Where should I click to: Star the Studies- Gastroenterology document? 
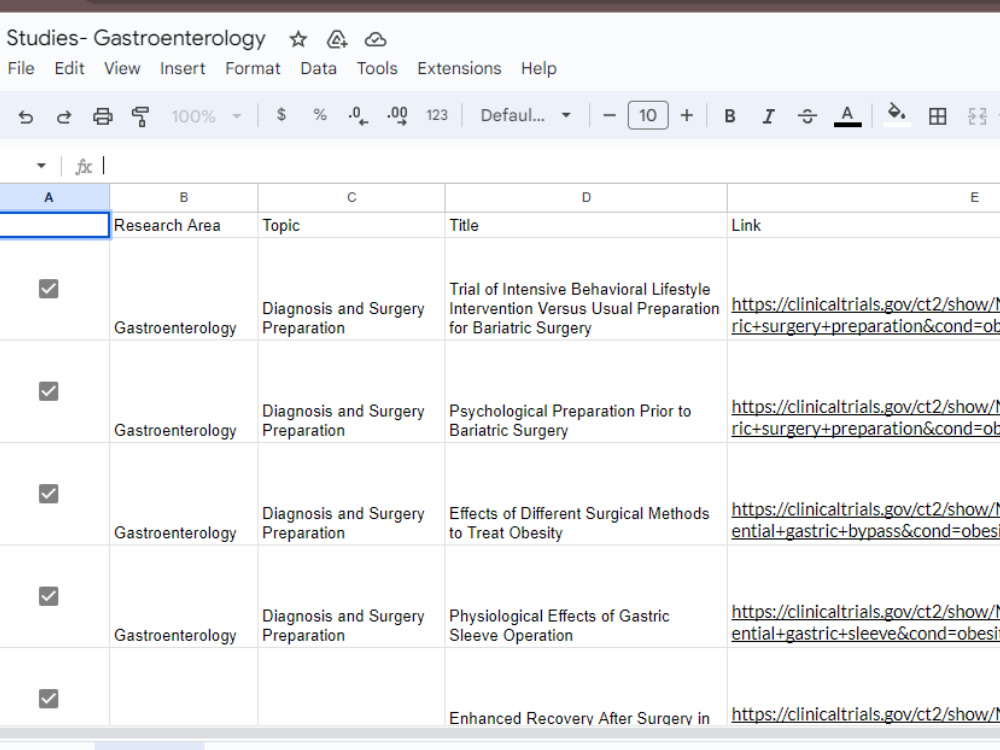[298, 40]
